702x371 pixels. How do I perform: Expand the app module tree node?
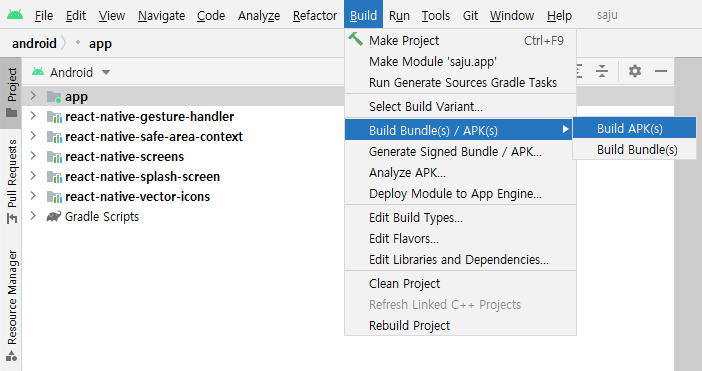pos(33,96)
